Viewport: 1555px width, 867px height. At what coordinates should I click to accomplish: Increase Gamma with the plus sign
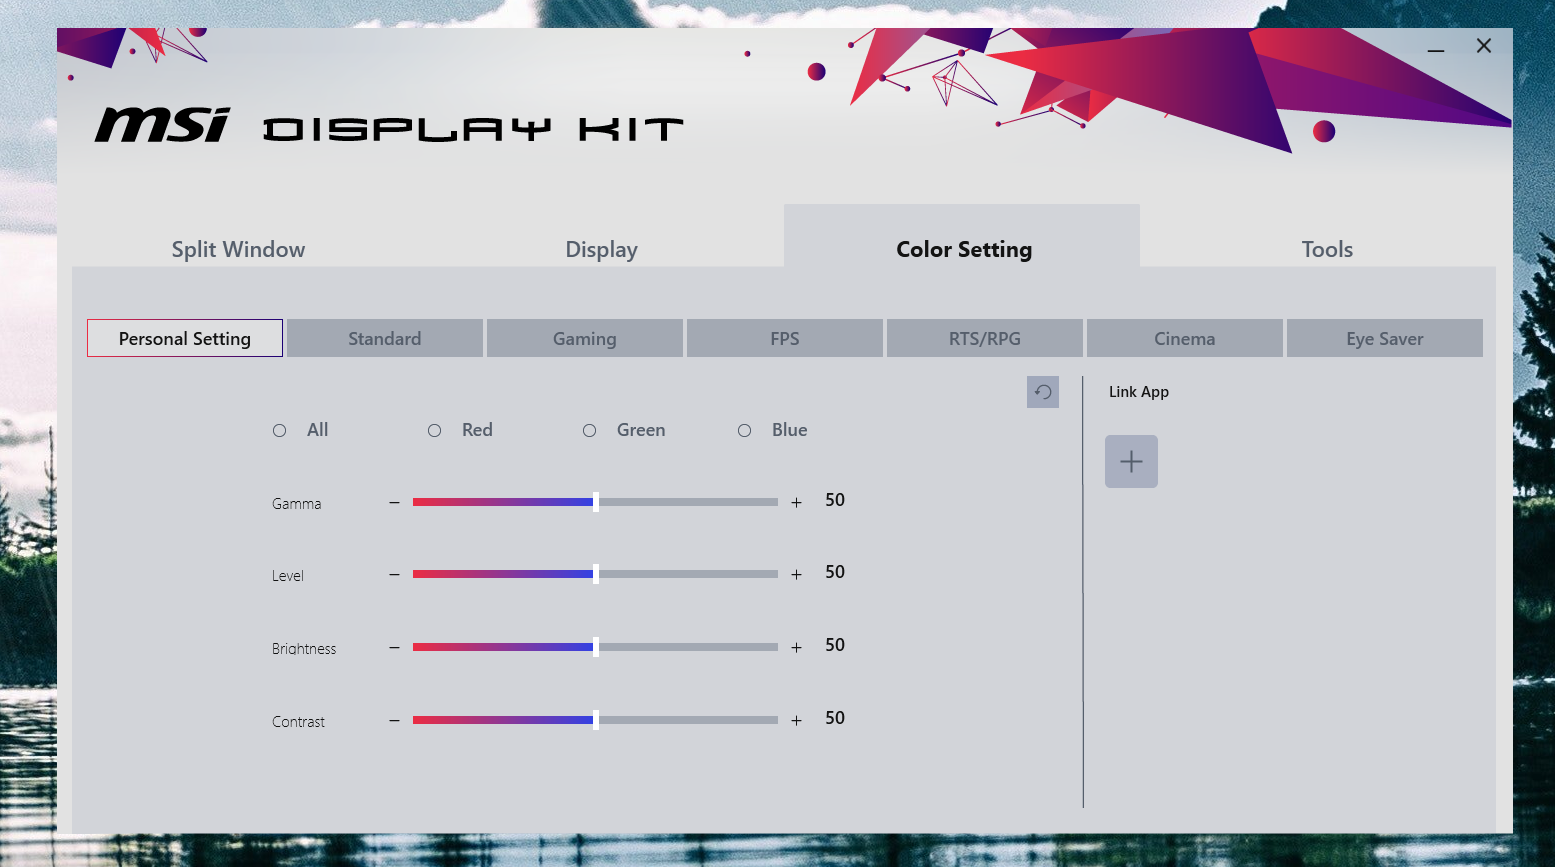point(796,502)
